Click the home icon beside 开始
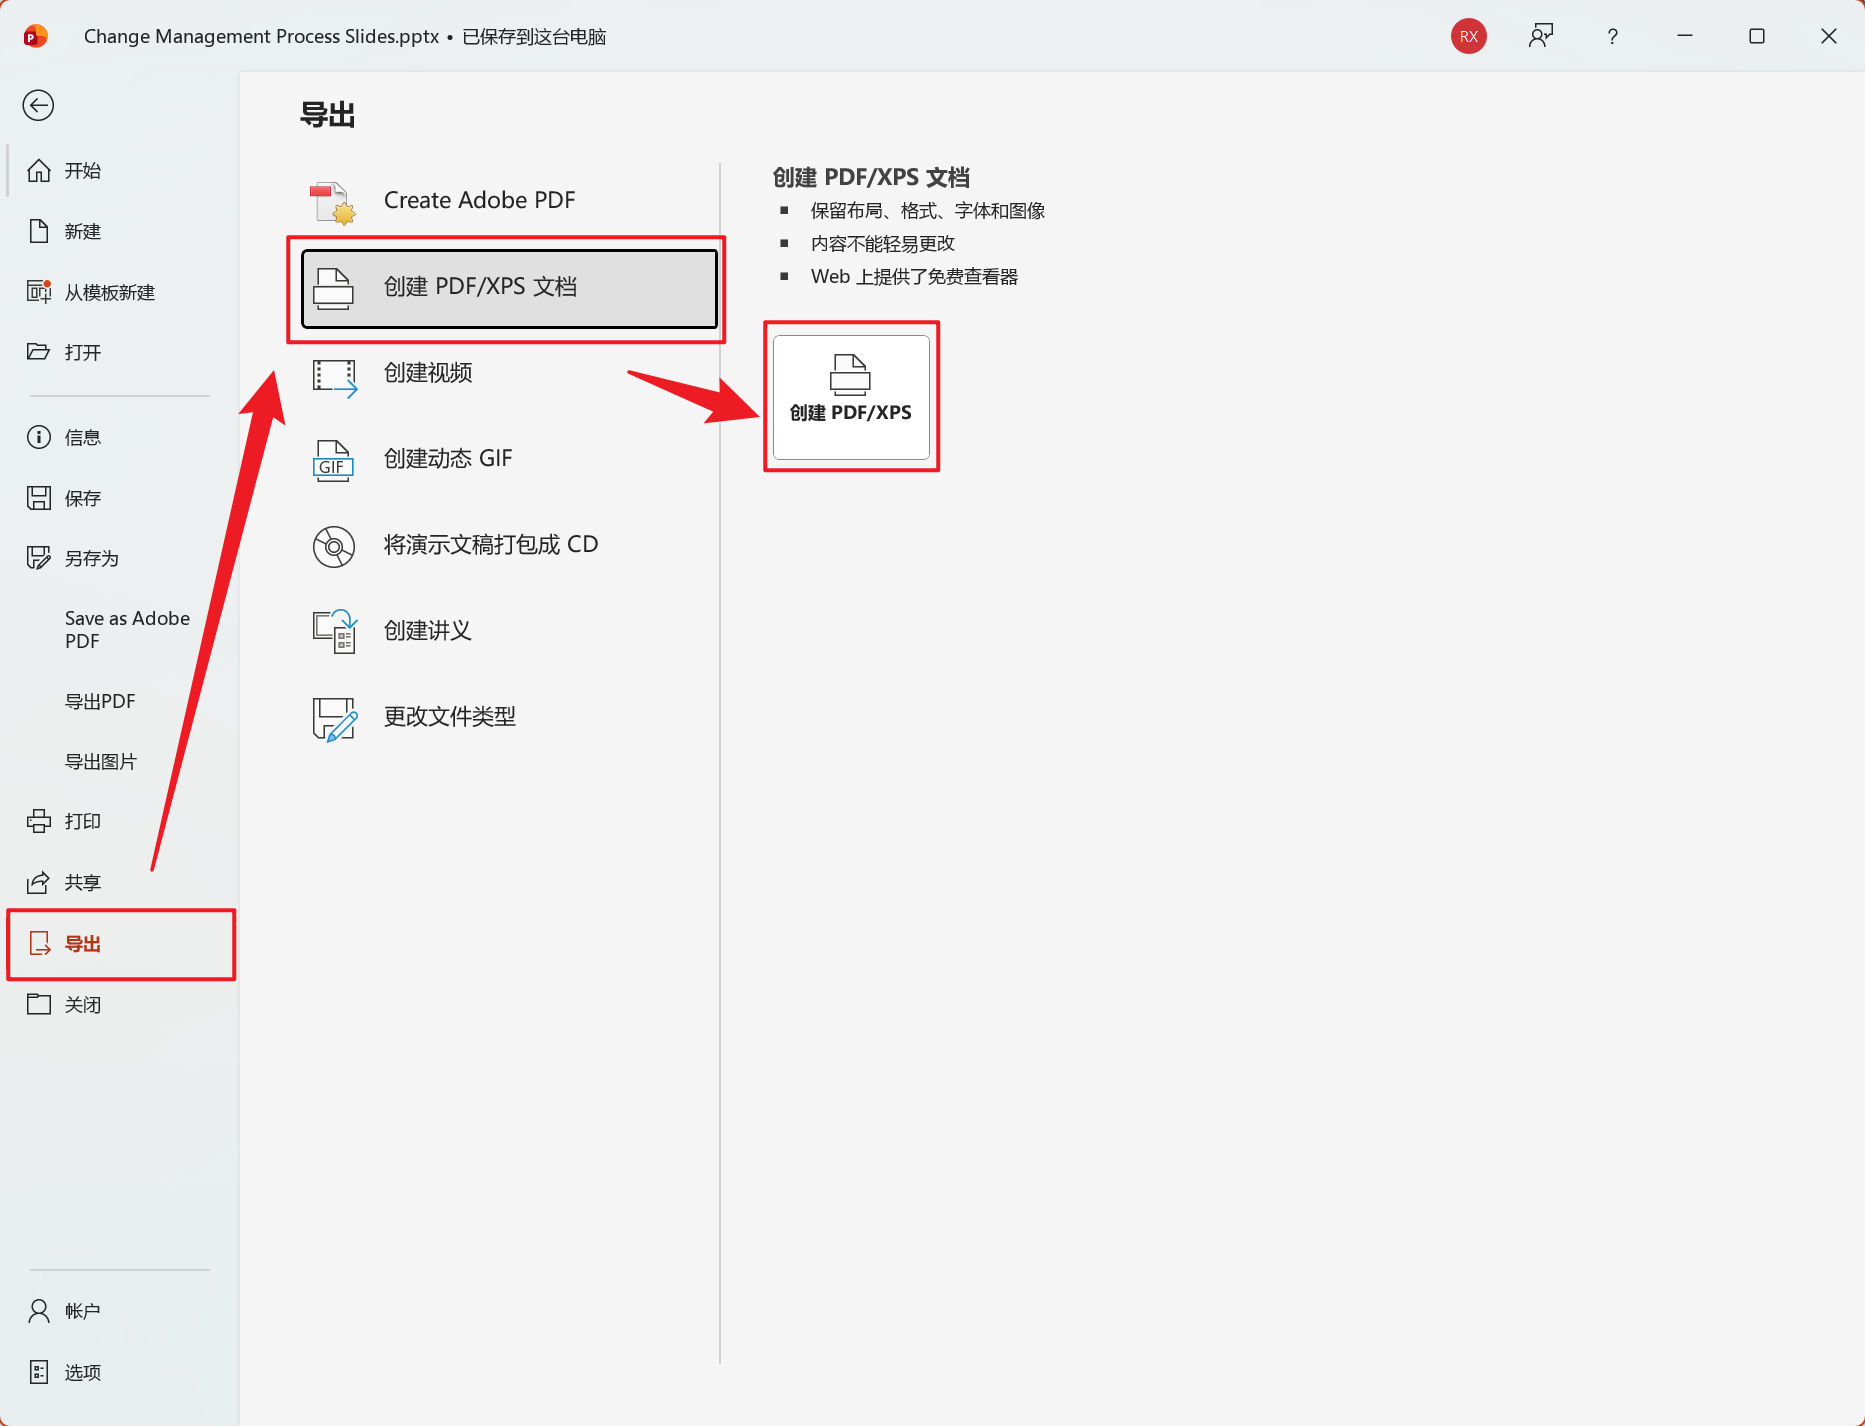The width and height of the screenshot is (1865, 1426). [x=39, y=171]
